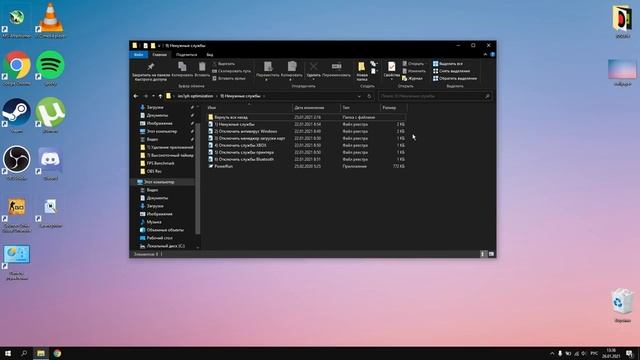The image size is (640, 360).
Task: Click Вставить ярлык in the ribbon
Action: [229, 78]
